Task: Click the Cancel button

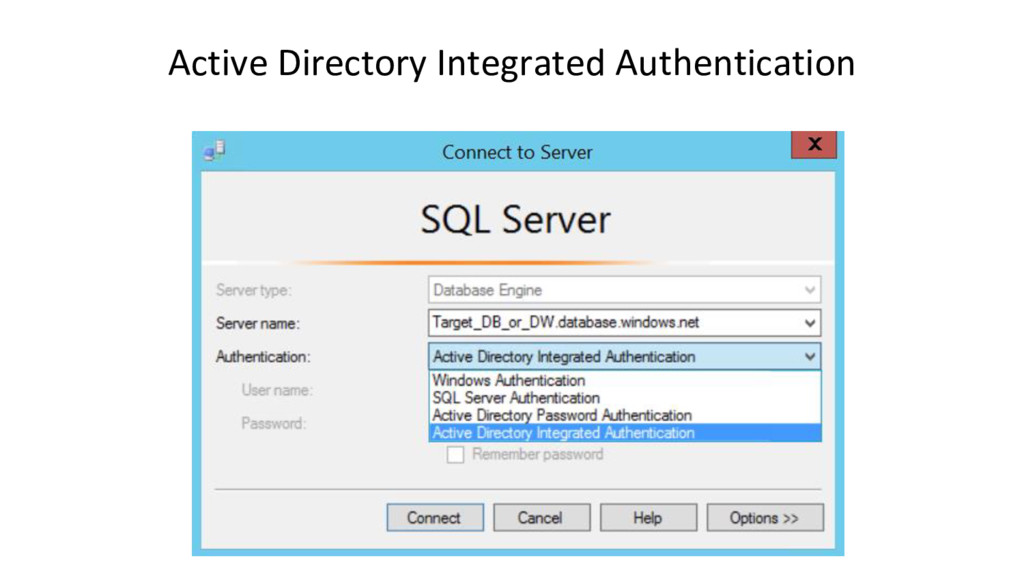Action: 541,517
